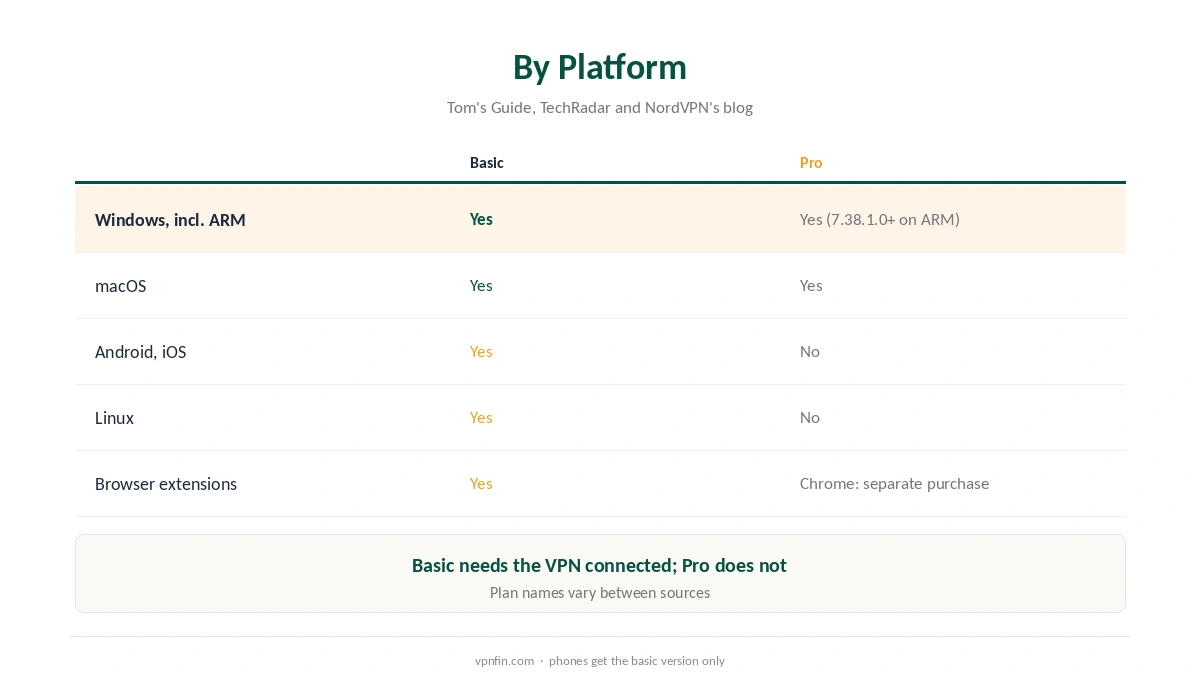The image size is (1200, 680).
Task: Select the 'Android, iOS' row label
Action: [x=140, y=352]
